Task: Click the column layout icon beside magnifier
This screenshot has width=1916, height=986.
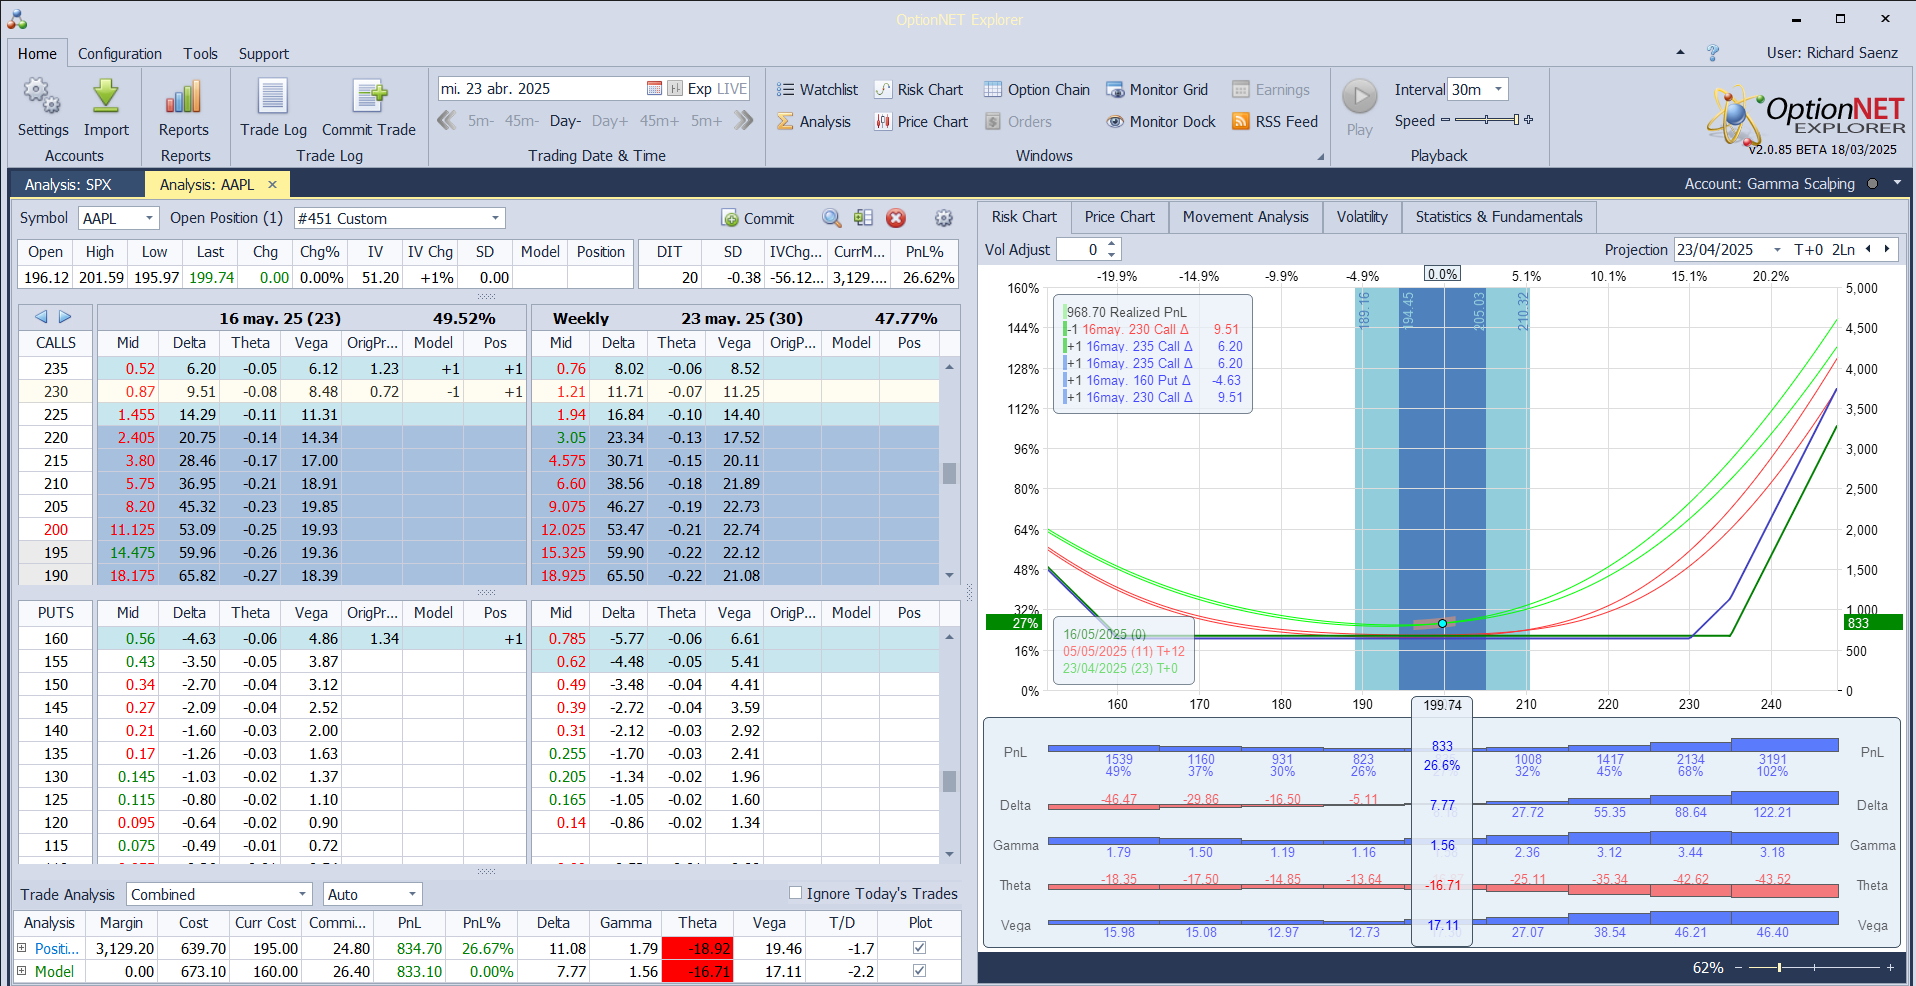Action: pyautogui.click(x=864, y=218)
